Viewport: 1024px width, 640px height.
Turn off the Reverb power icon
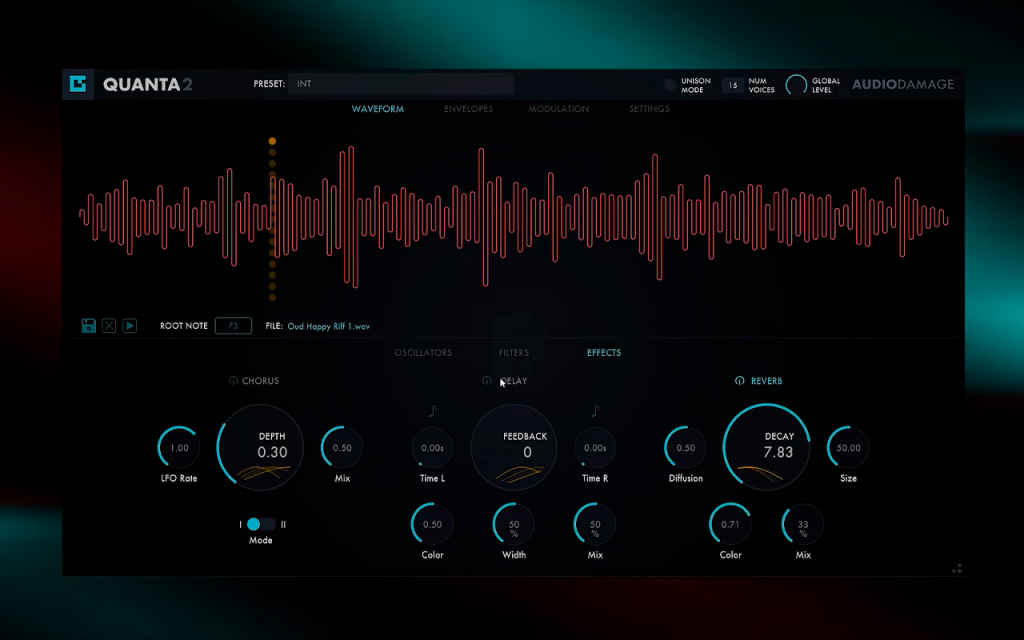coord(739,381)
